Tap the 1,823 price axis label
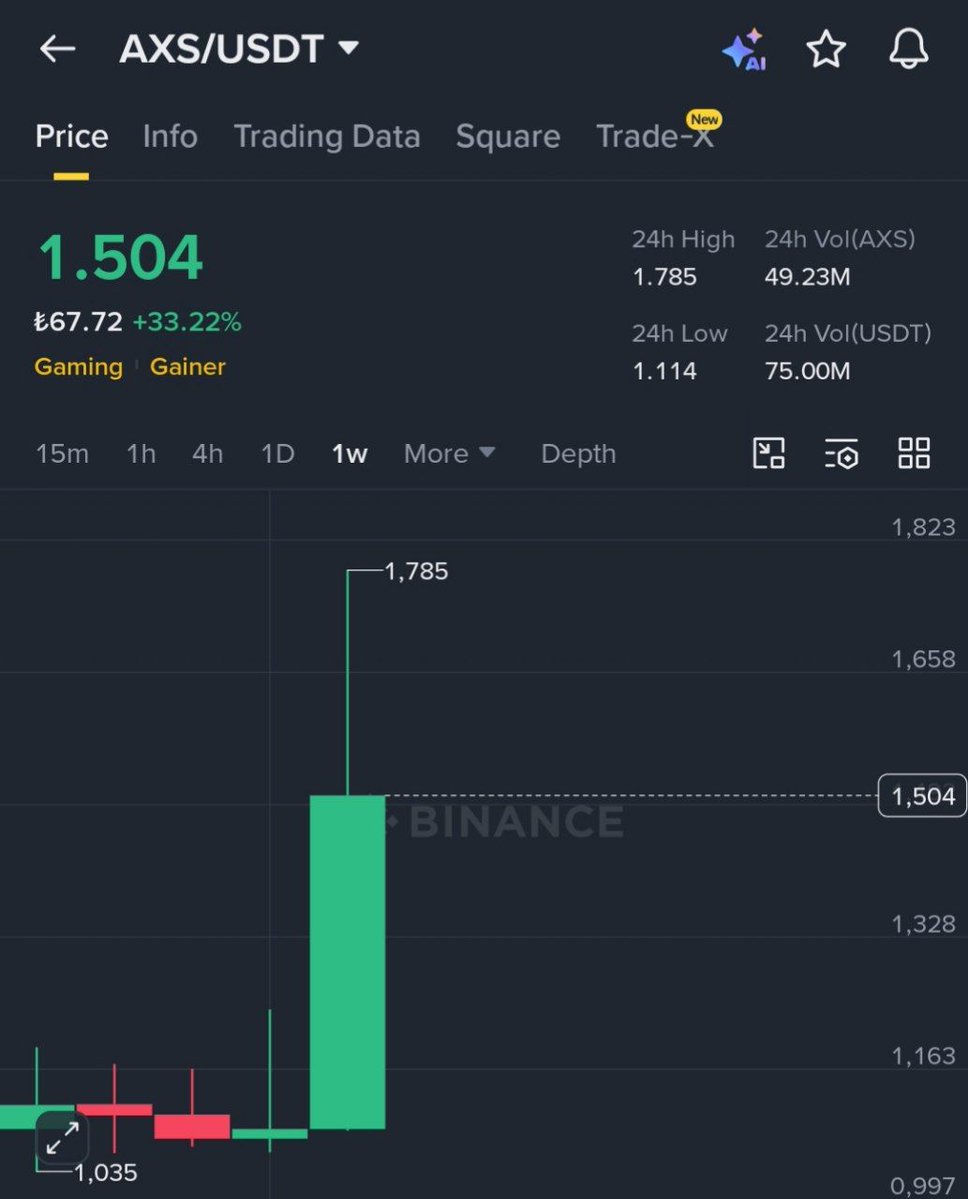The image size is (968, 1199). point(924,528)
